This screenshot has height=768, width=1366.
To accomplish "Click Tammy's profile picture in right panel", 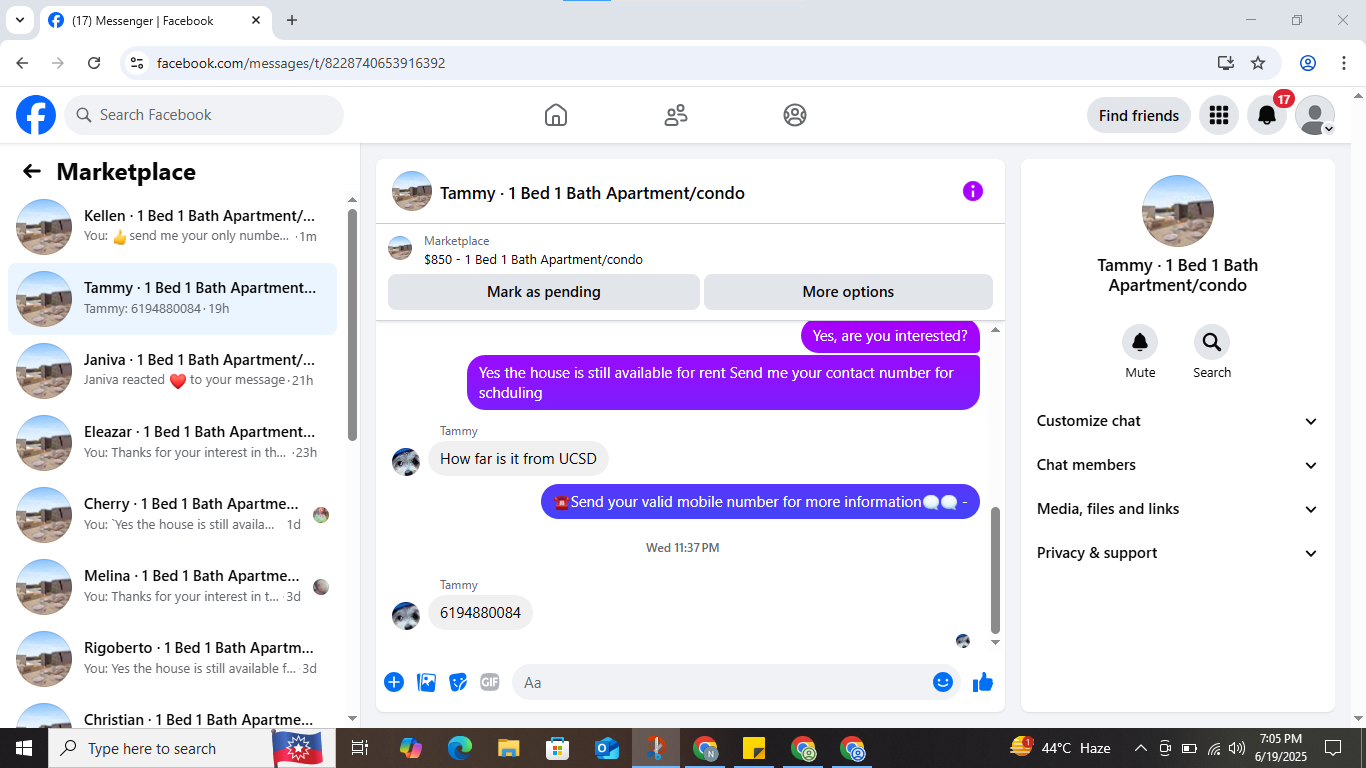I will [x=1178, y=211].
